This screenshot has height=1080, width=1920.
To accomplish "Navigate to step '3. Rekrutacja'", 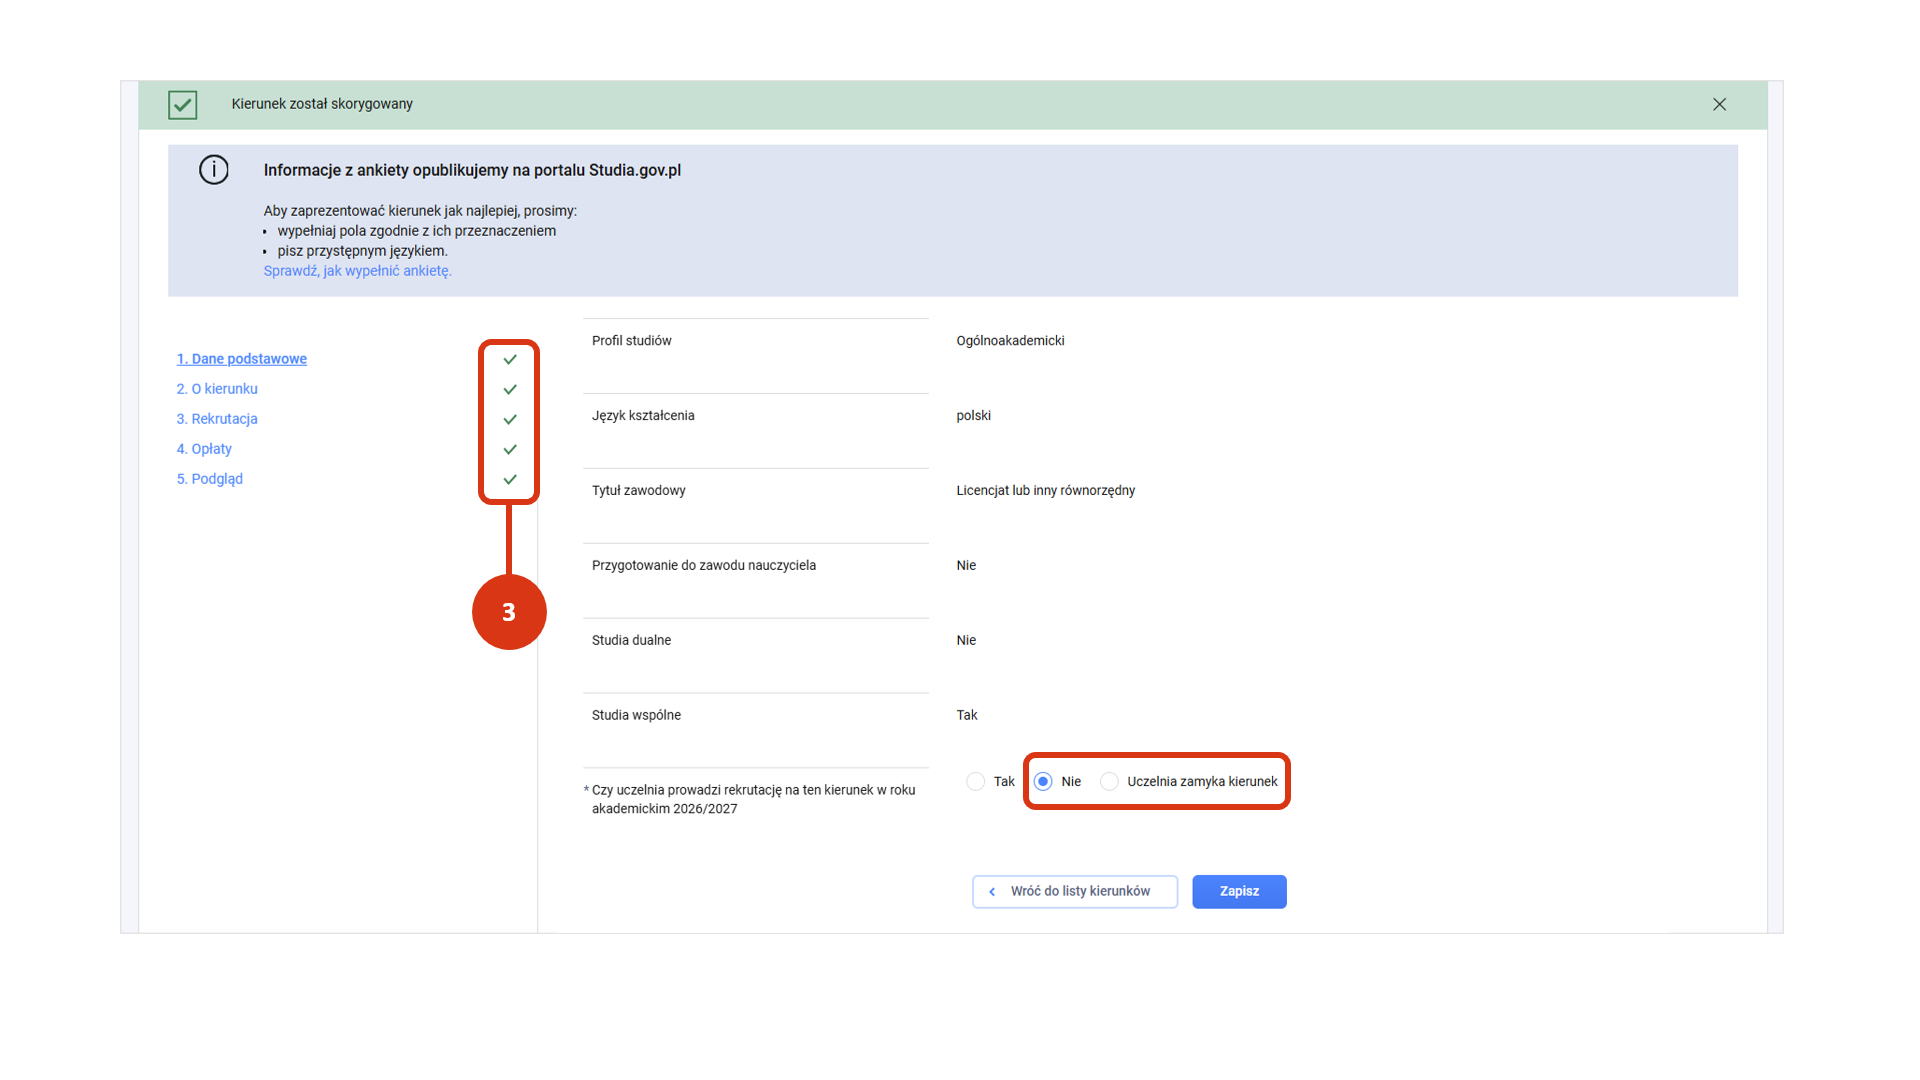I will click(217, 419).
